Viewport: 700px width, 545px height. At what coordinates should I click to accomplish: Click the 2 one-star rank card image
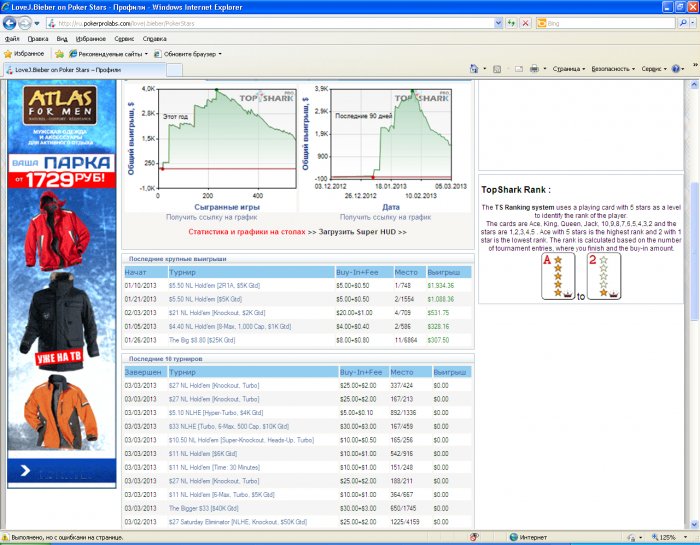pos(604,276)
